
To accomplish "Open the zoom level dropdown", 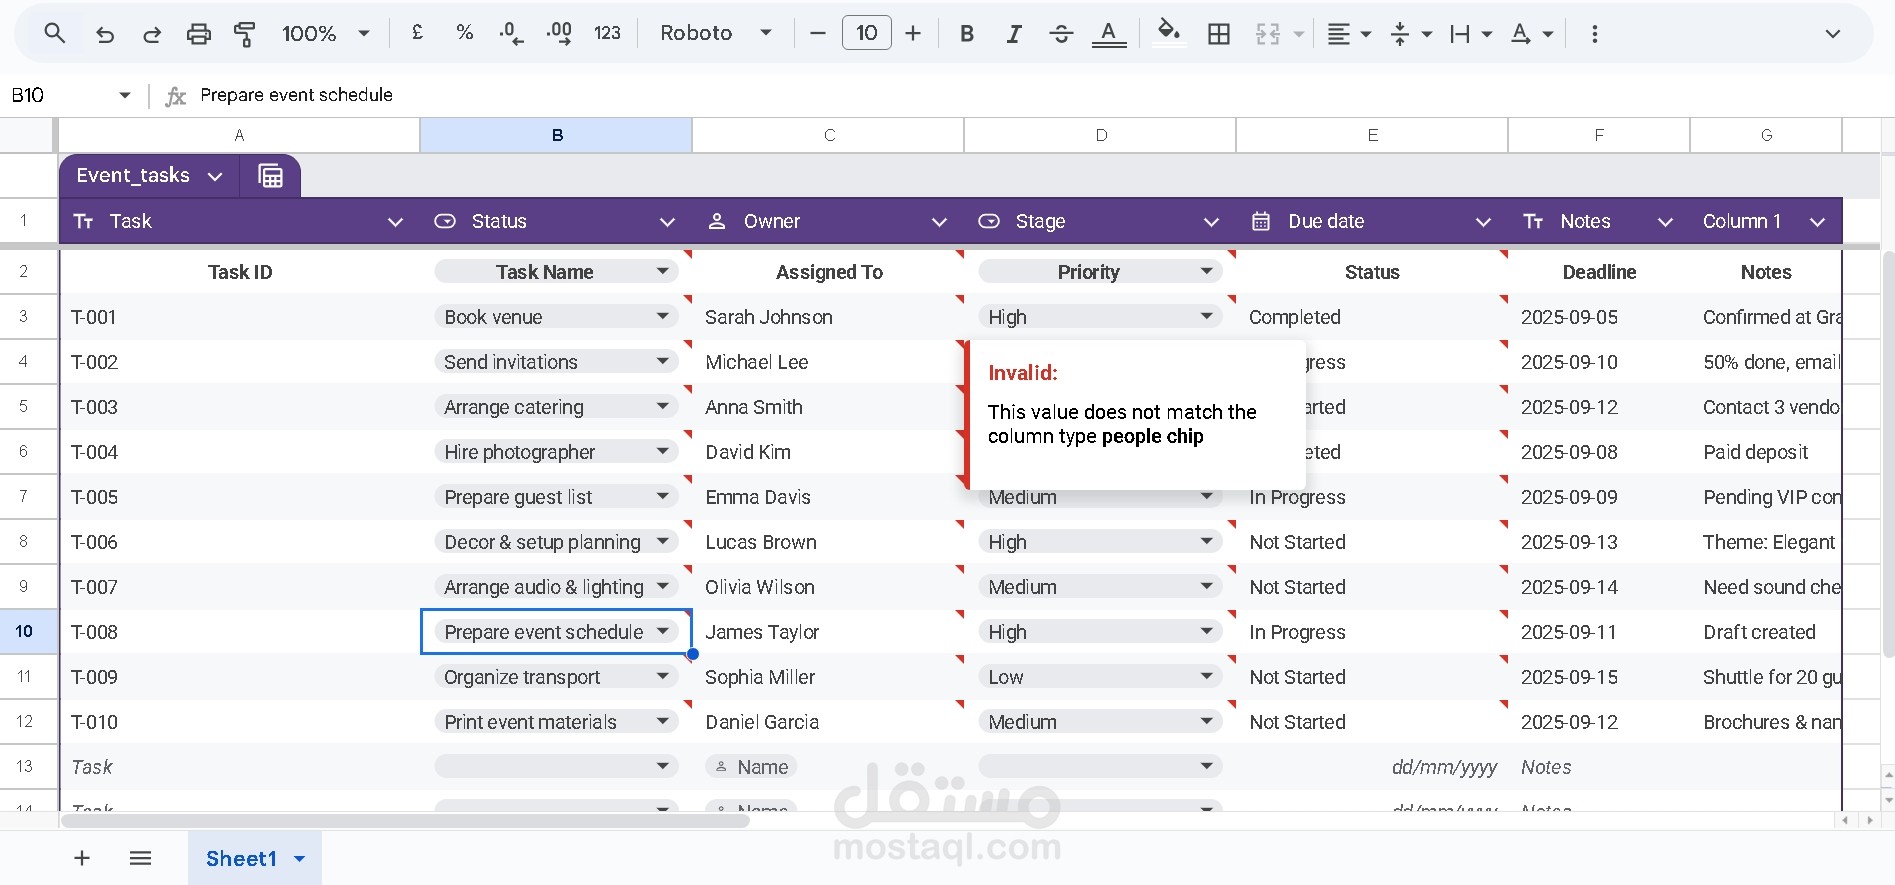I will click(x=326, y=33).
